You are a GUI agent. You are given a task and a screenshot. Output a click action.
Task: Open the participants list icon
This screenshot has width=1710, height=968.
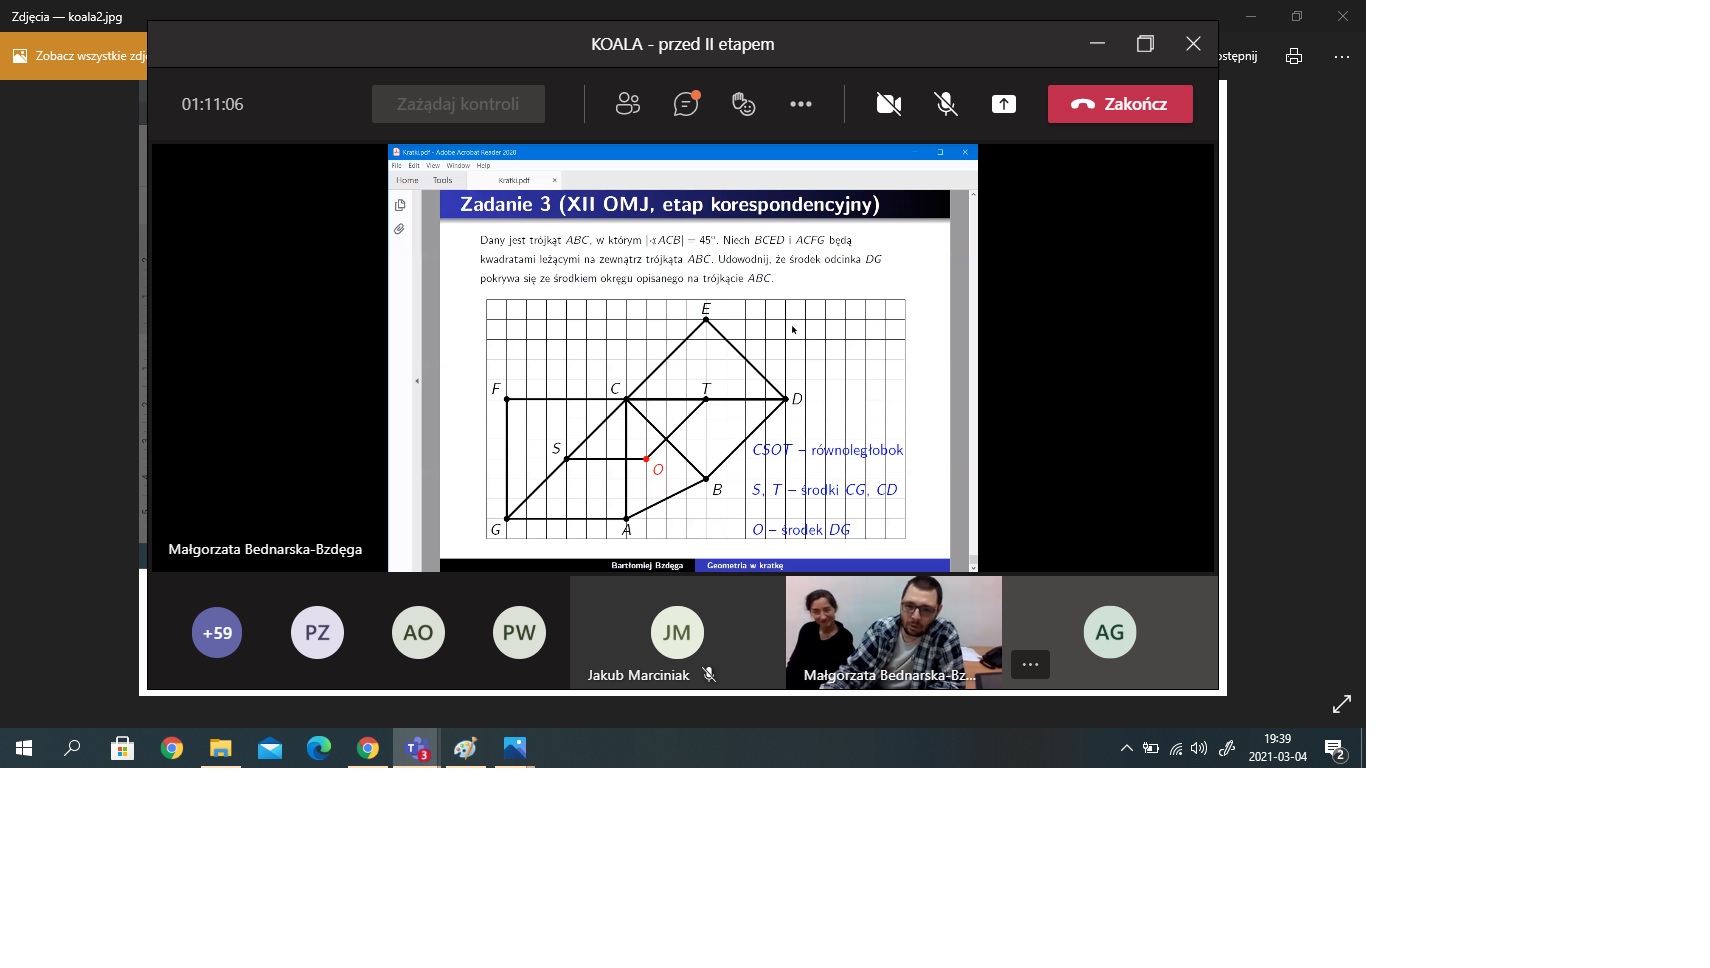point(627,104)
